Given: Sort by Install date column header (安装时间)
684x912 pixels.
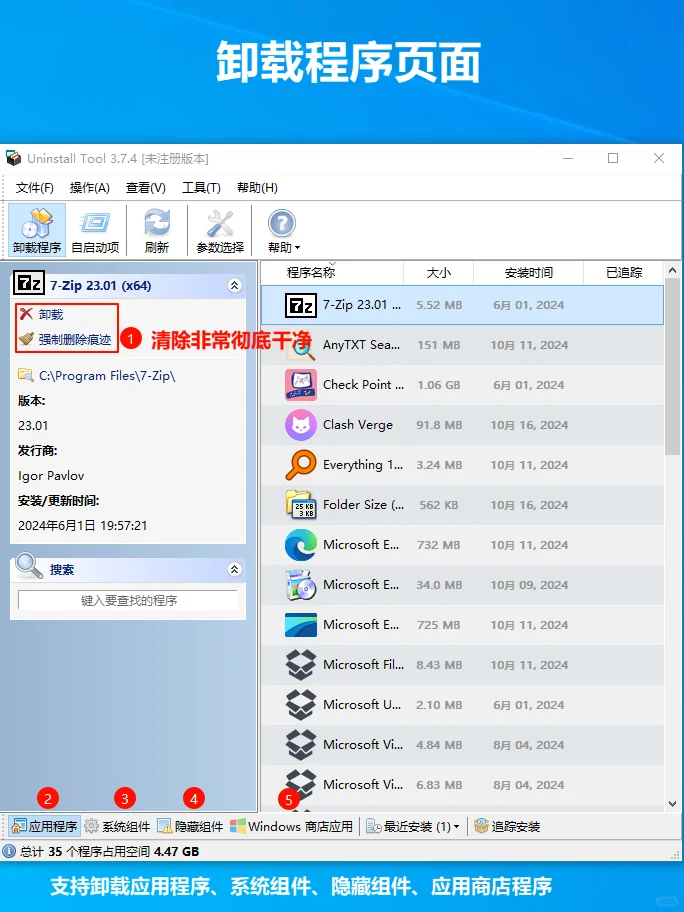Looking at the screenshot, I should coord(528,272).
